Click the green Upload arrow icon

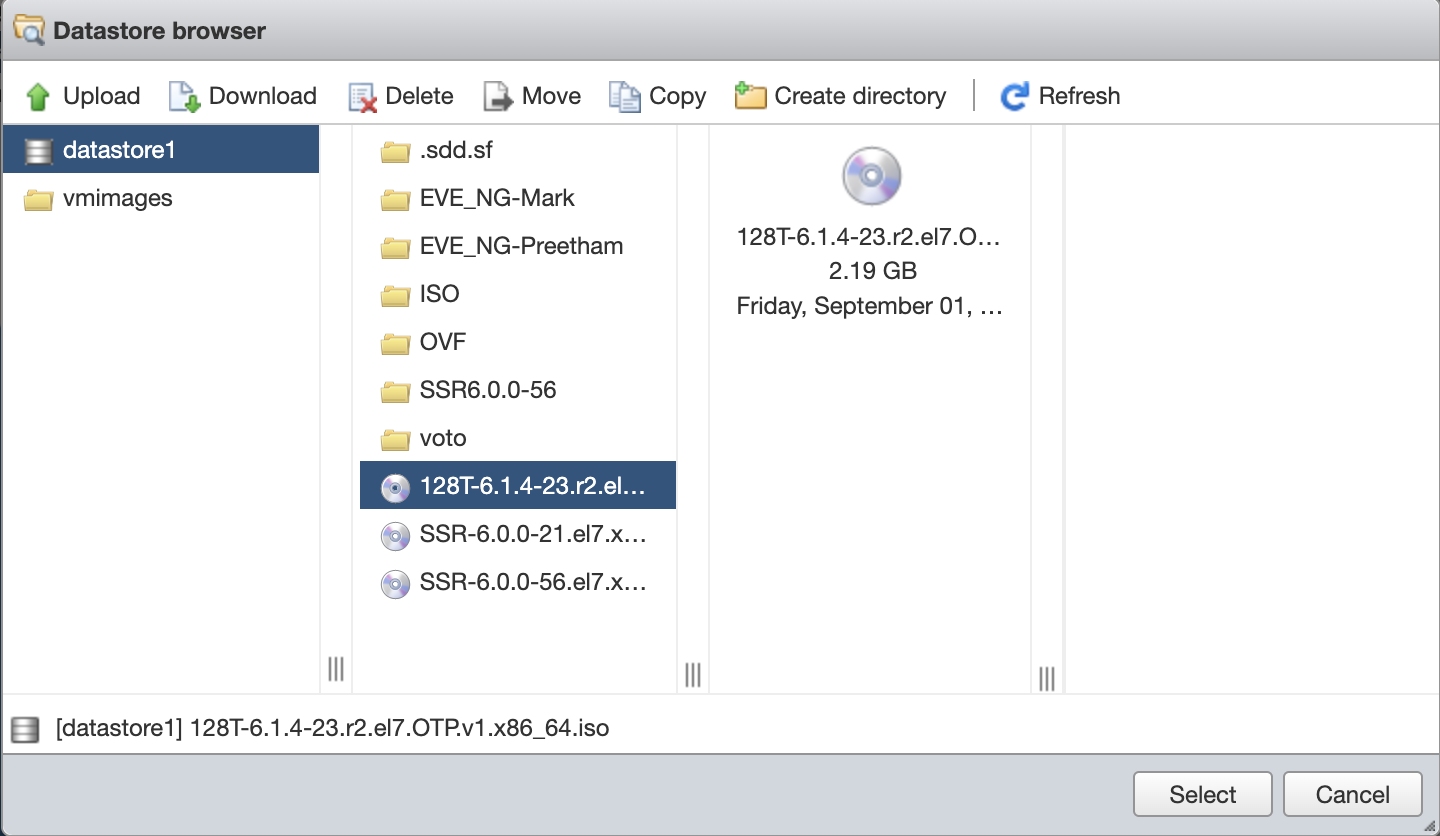pyautogui.click(x=38, y=96)
